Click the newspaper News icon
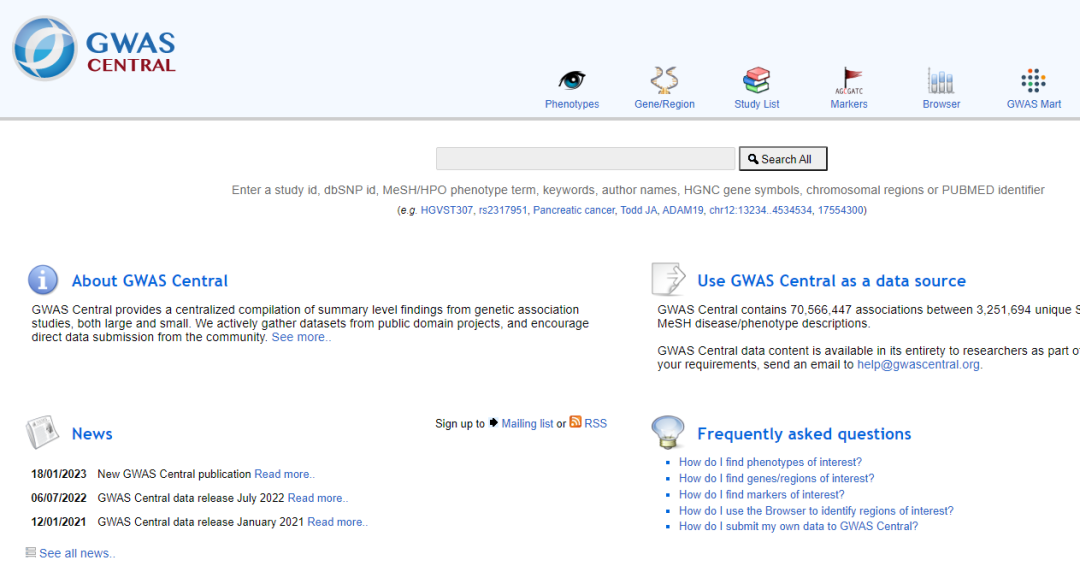 pyautogui.click(x=42, y=433)
